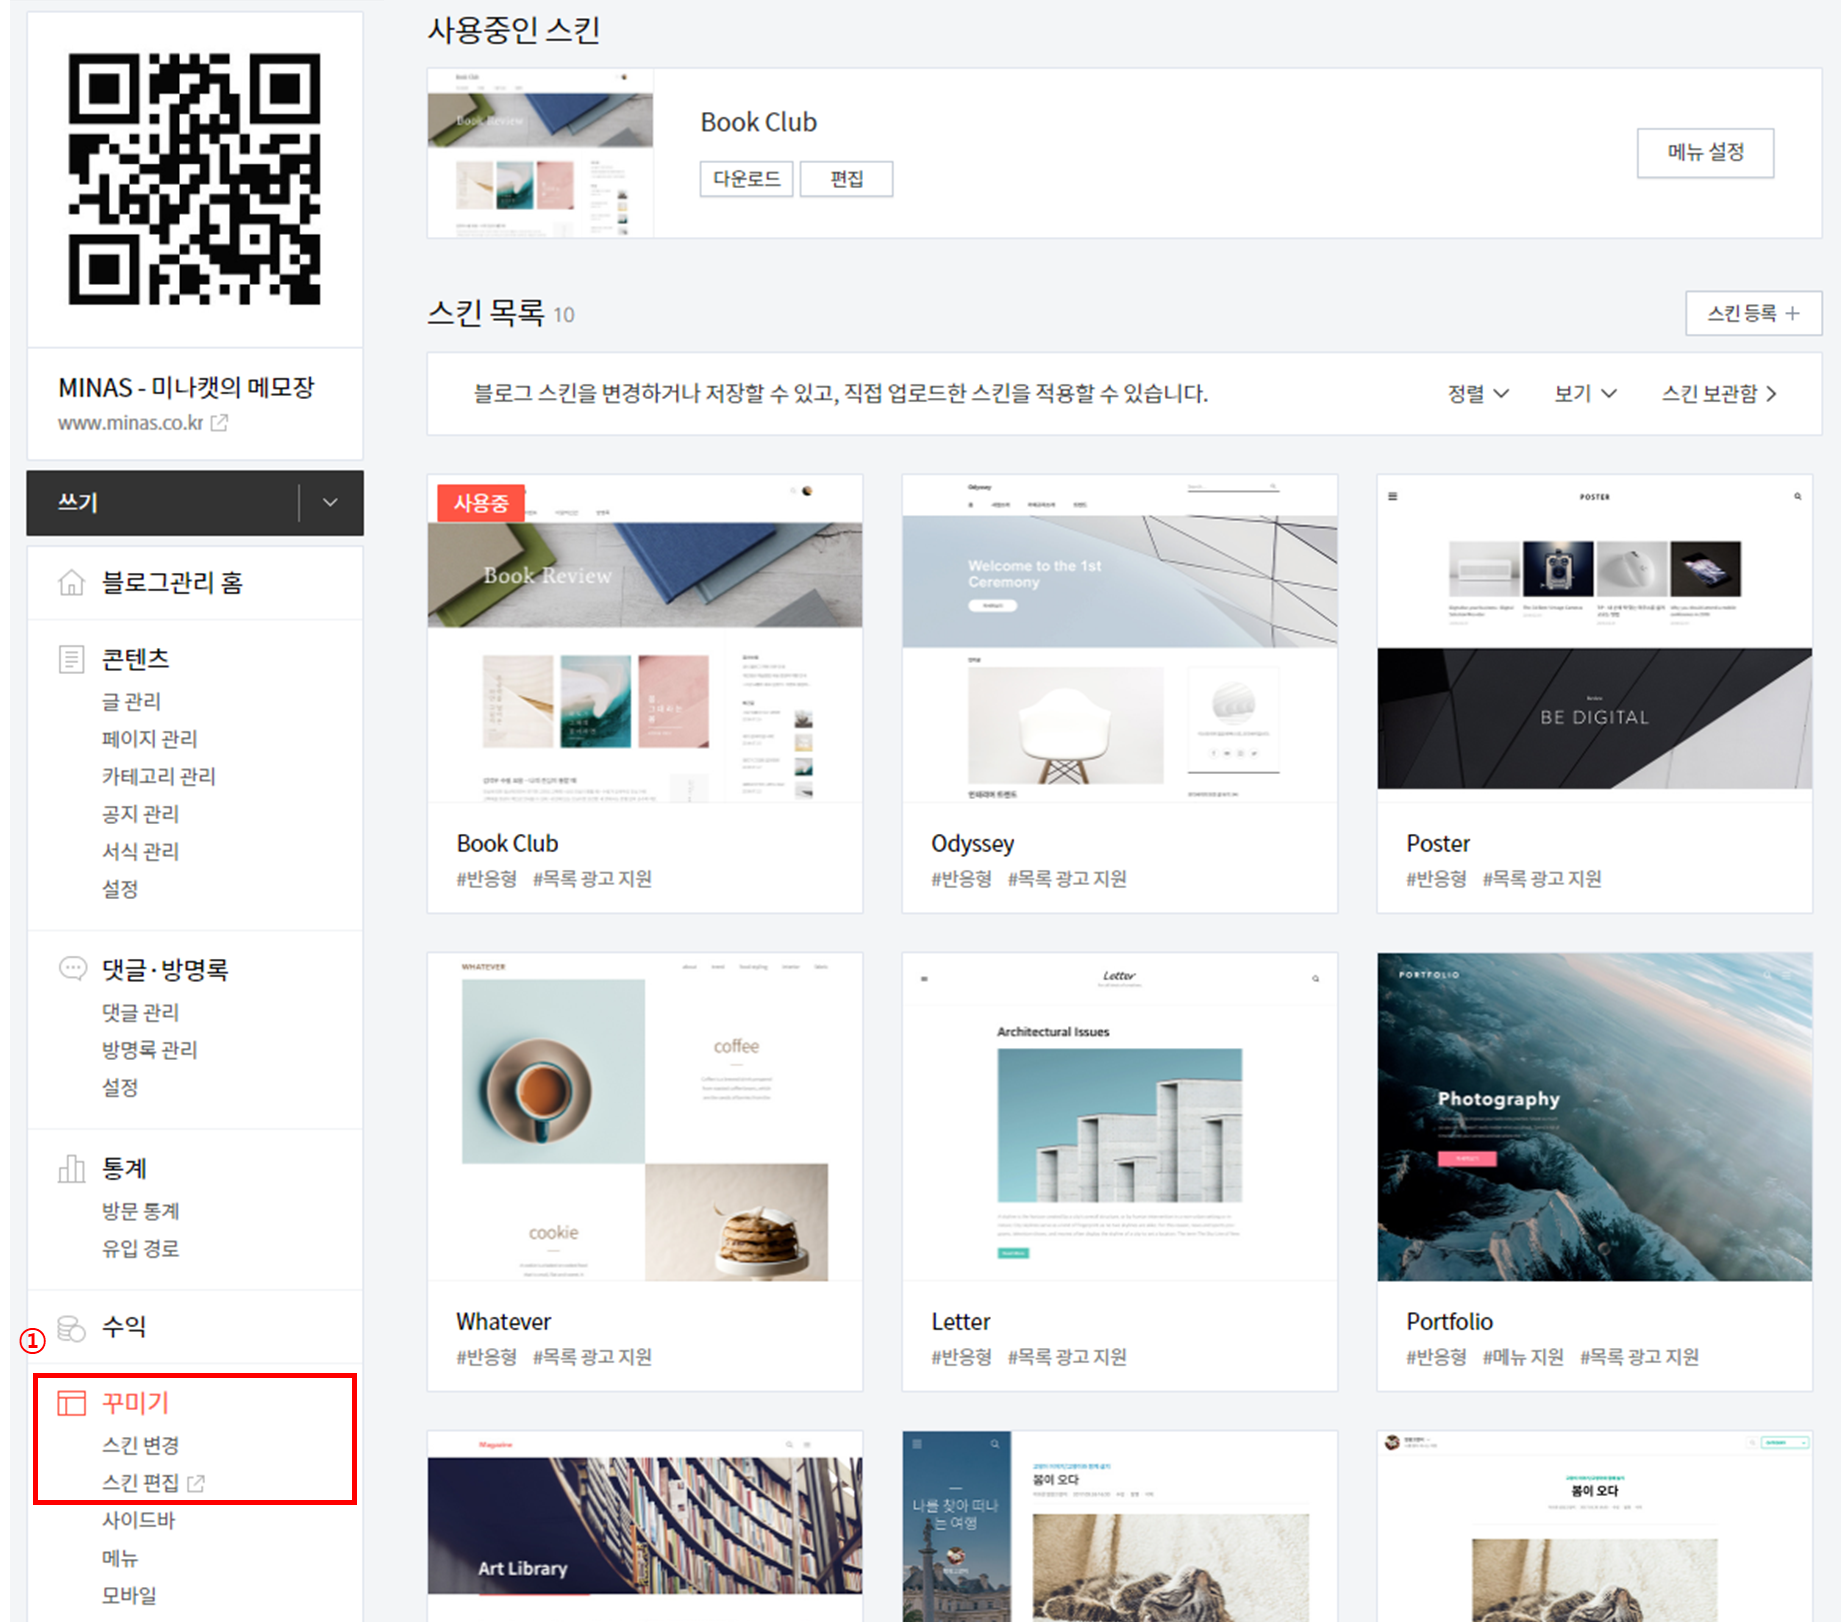The height and width of the screenshot is (1622, 1841).
Task: Click the 수익 coins icon
Action: pyautogui.click(x=72, y=1328)
